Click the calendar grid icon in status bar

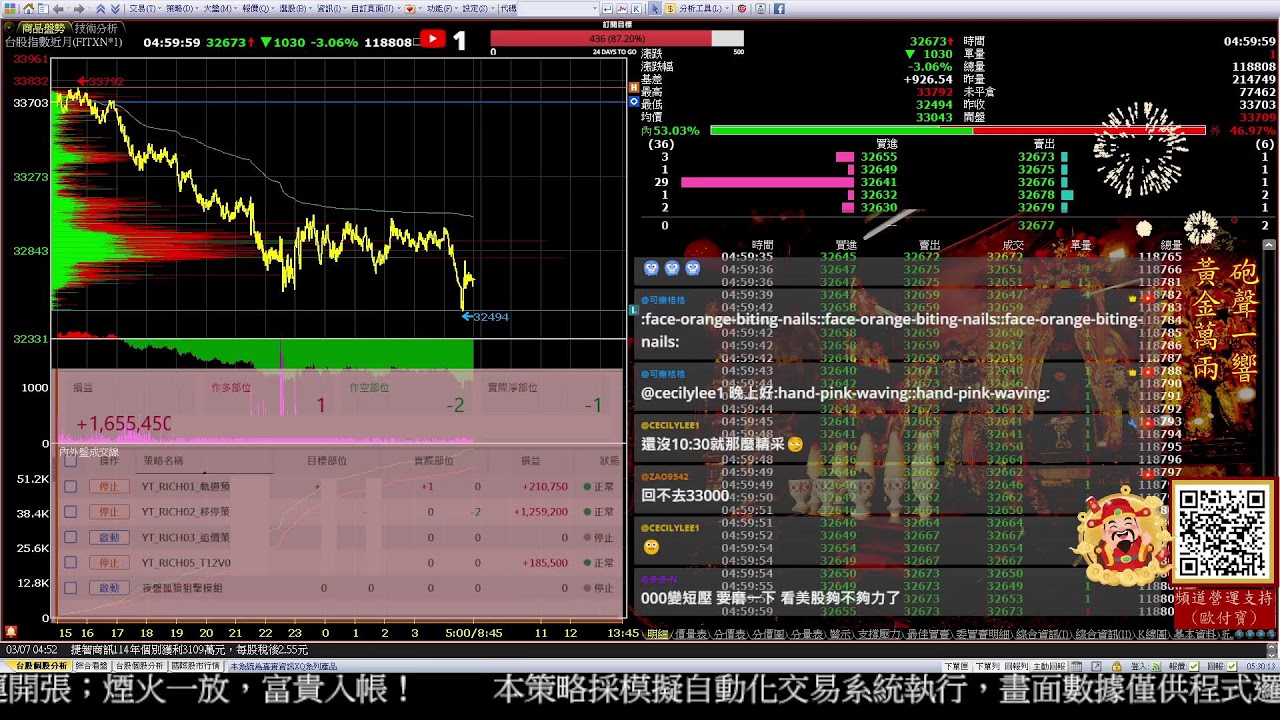pyautogui.click(x=1076, y=665)
